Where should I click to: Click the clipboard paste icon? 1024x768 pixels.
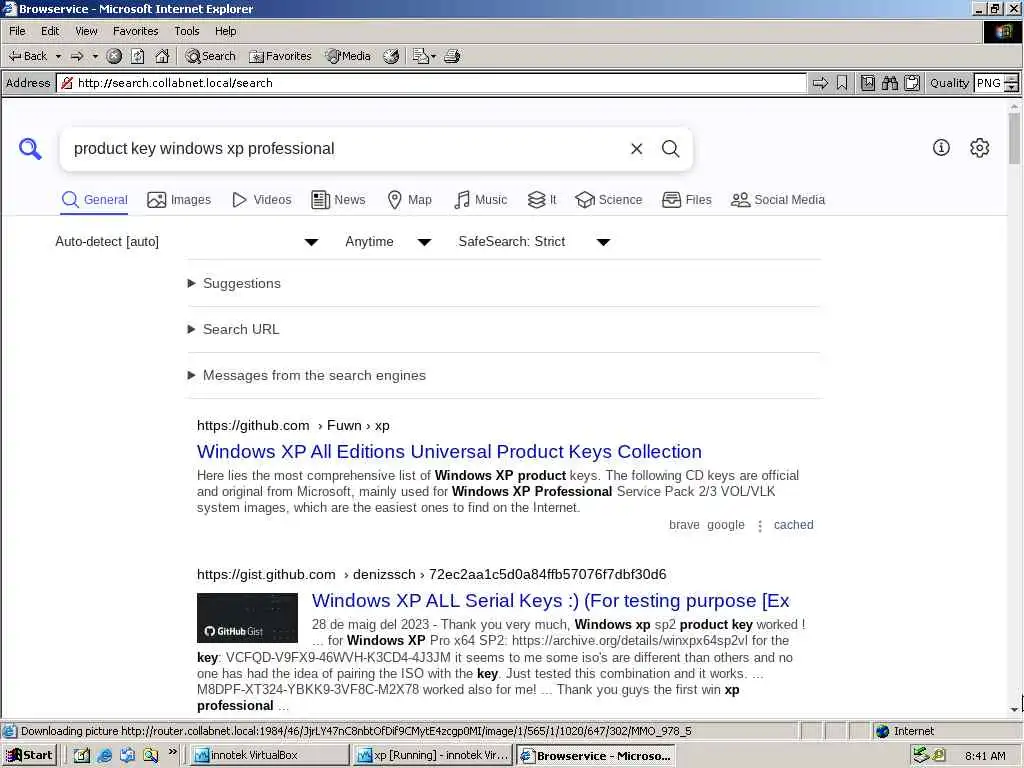(x=912, y=83)
